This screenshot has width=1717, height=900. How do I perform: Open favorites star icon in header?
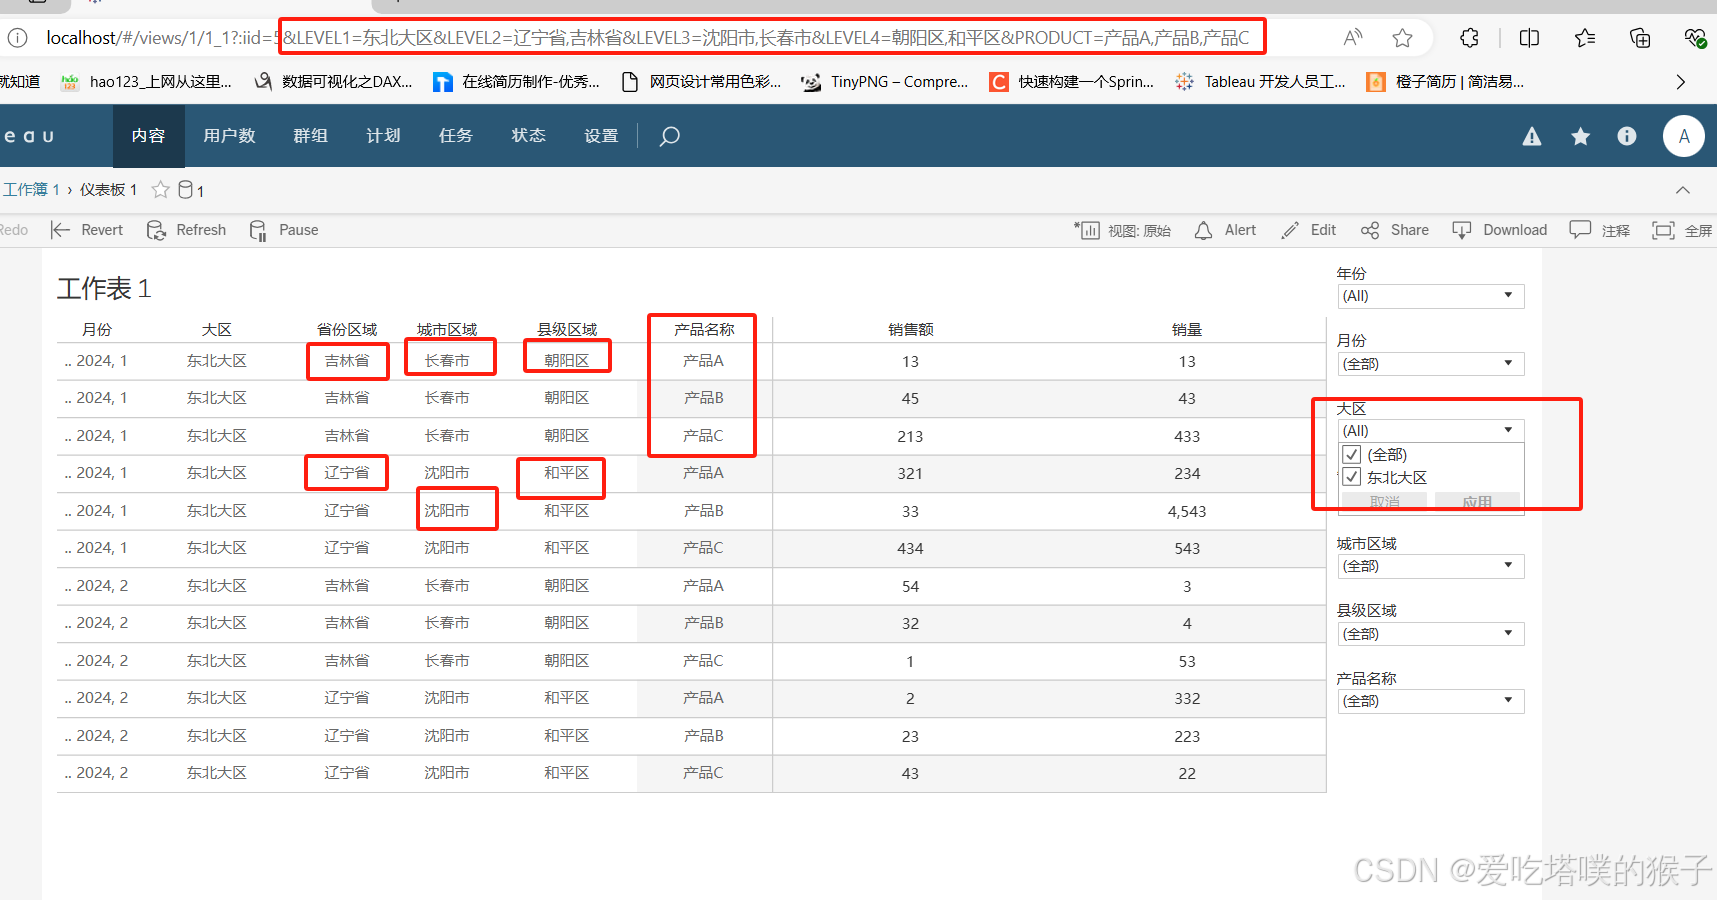coord(1580,136)
